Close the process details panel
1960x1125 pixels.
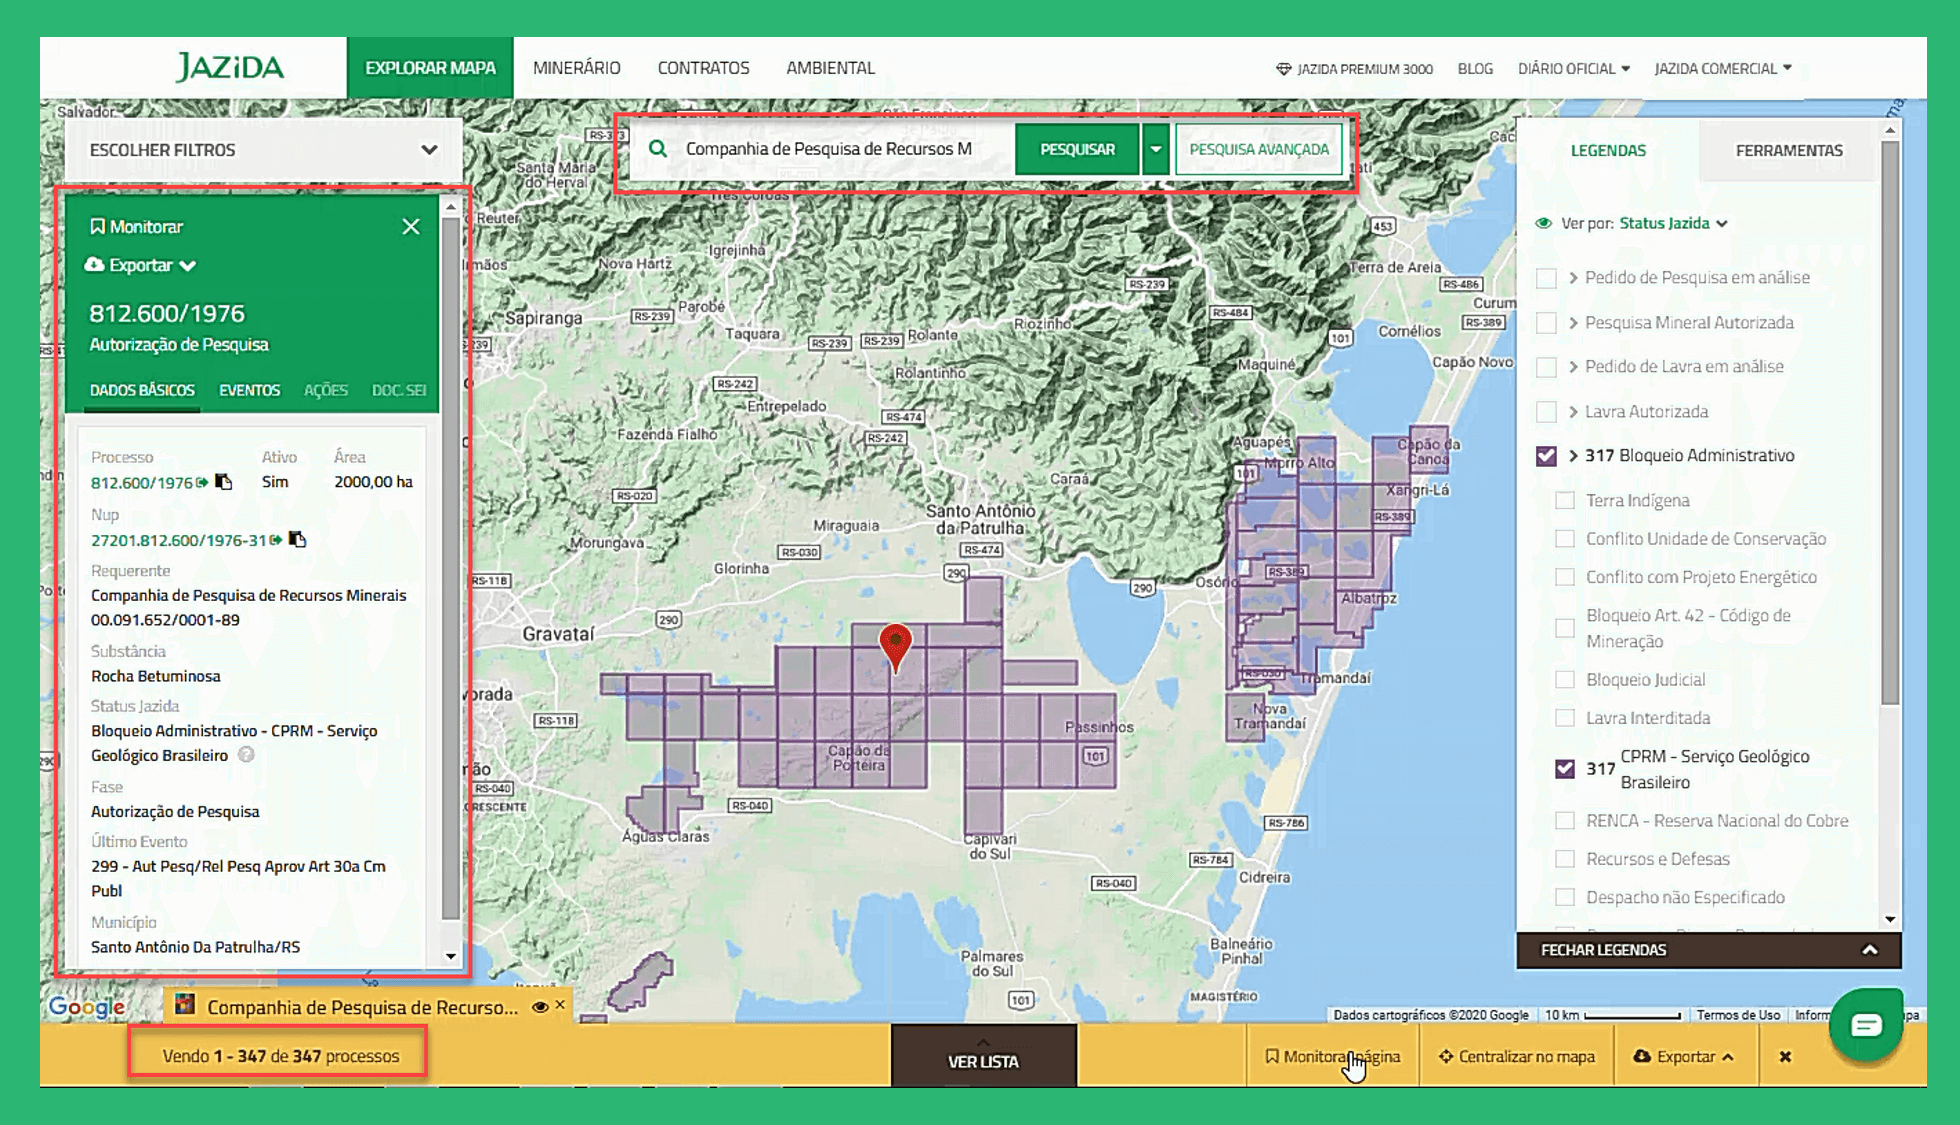411,227
